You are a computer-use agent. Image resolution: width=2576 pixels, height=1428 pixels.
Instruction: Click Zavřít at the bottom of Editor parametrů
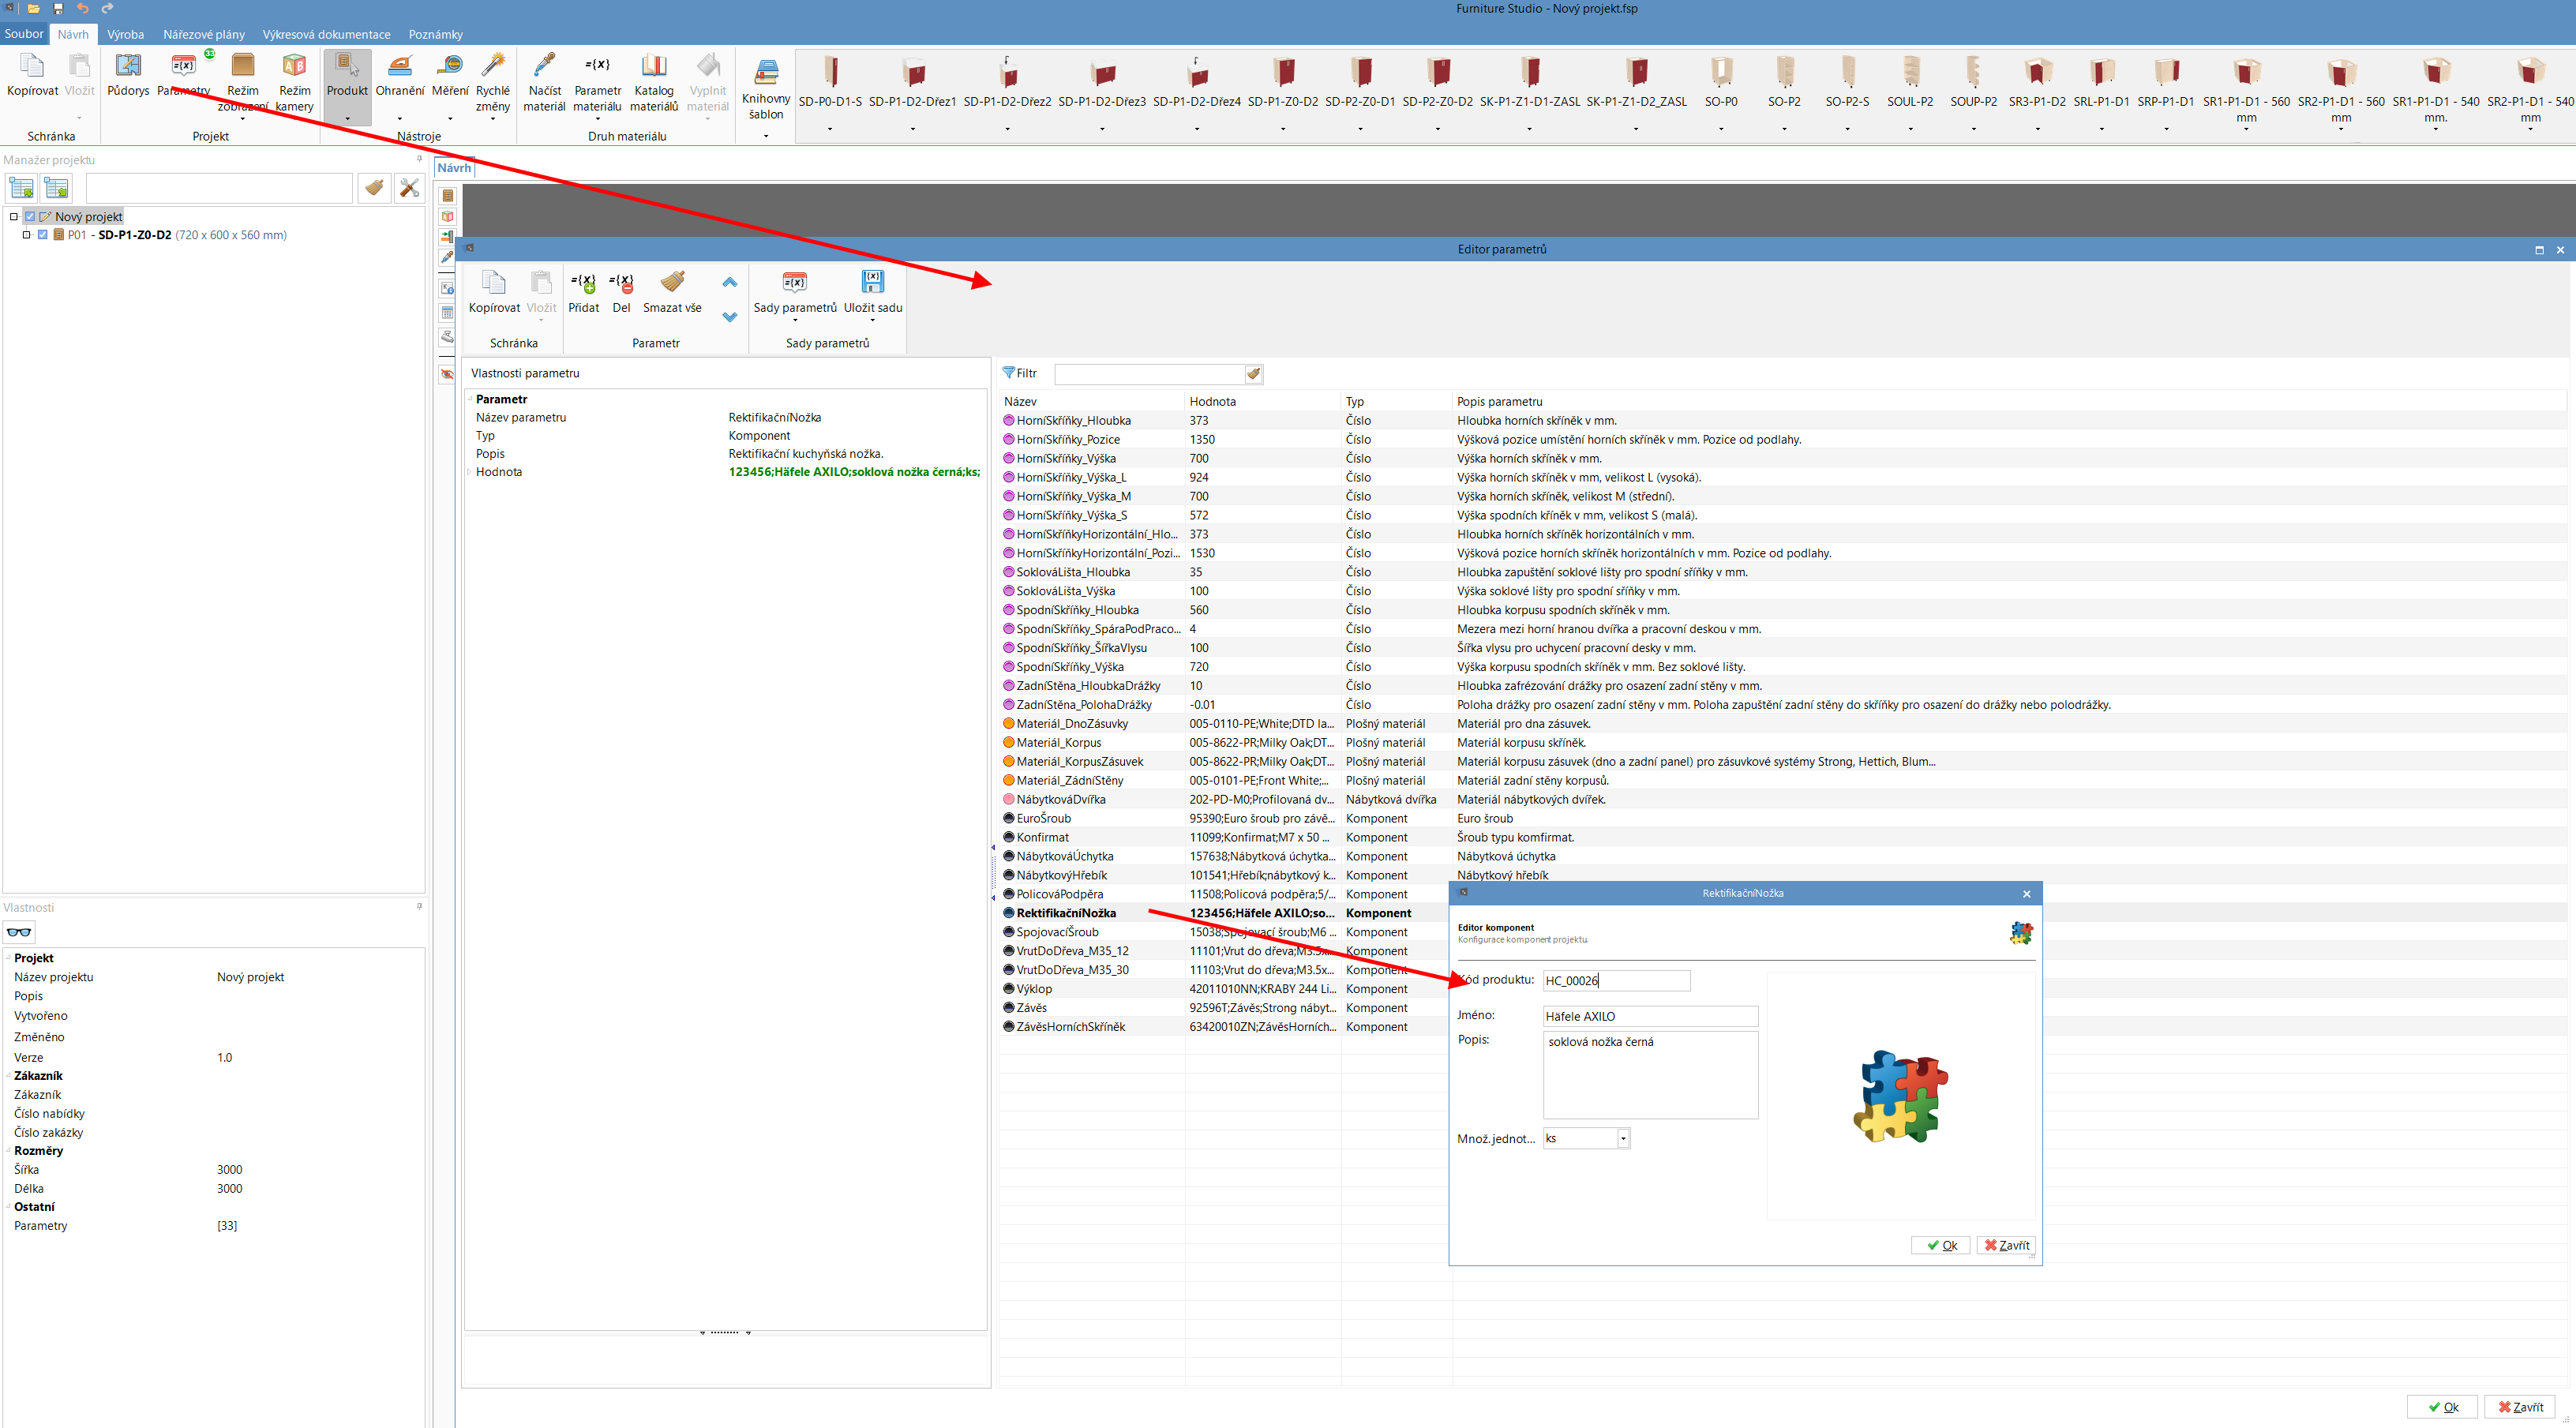[2520, 1407]
